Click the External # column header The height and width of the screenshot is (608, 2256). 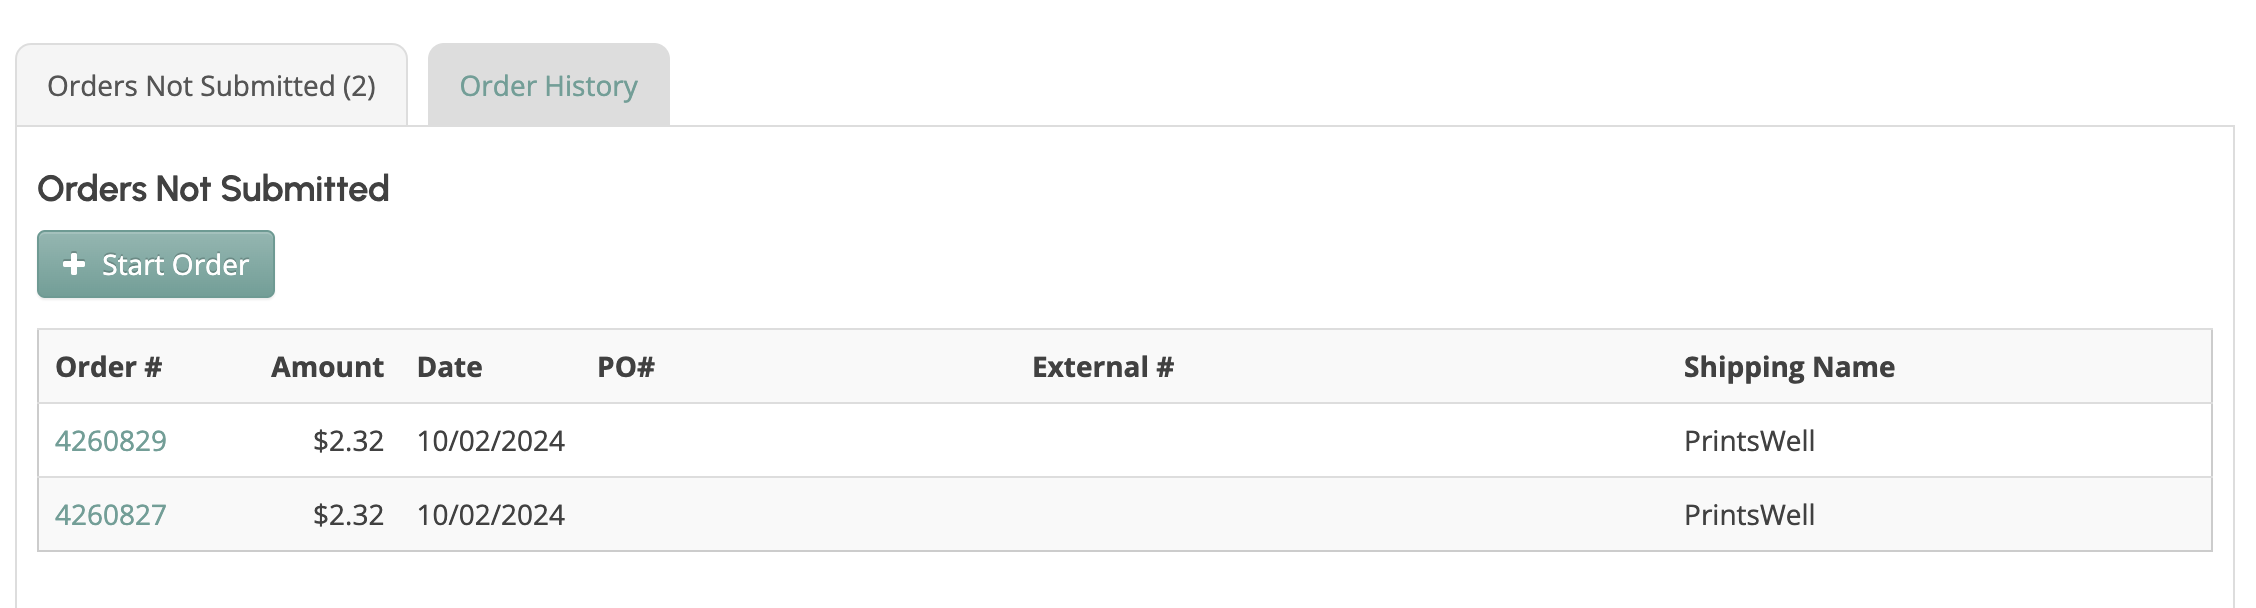pyautogui.click(x=1102, y=367)
